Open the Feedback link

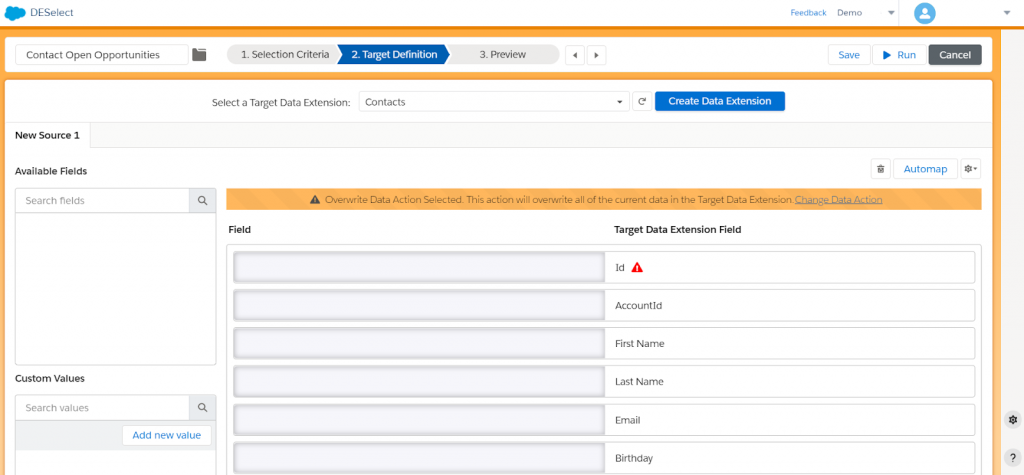pyautogui.click(x=808, y=13)
